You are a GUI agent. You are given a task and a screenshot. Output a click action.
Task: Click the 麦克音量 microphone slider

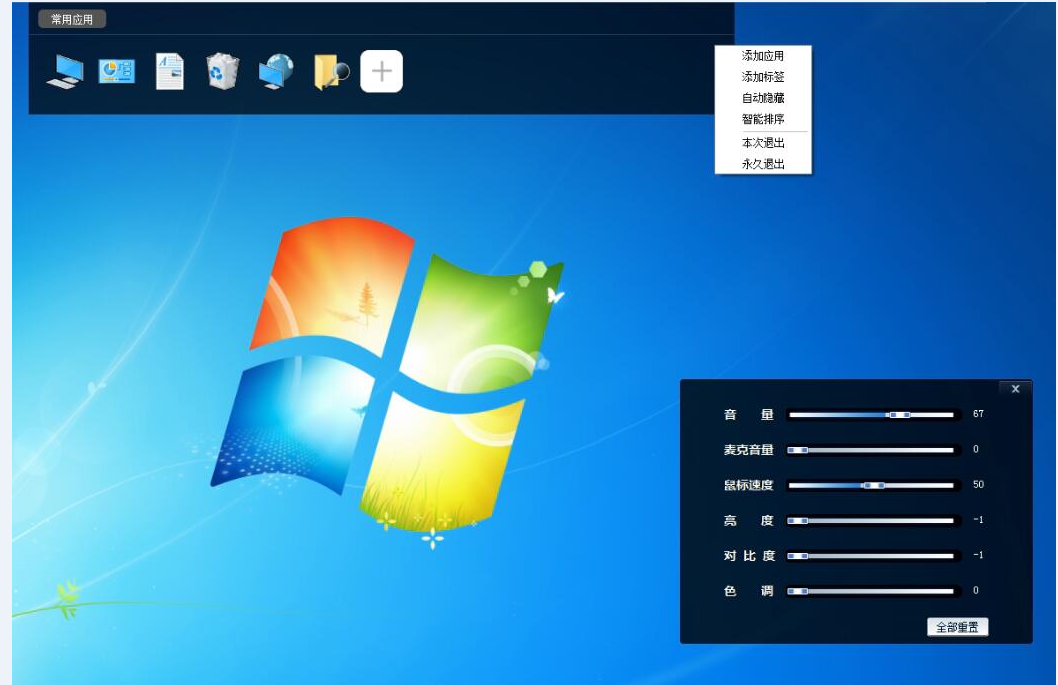pyautogui.click(x=873, y=449)
